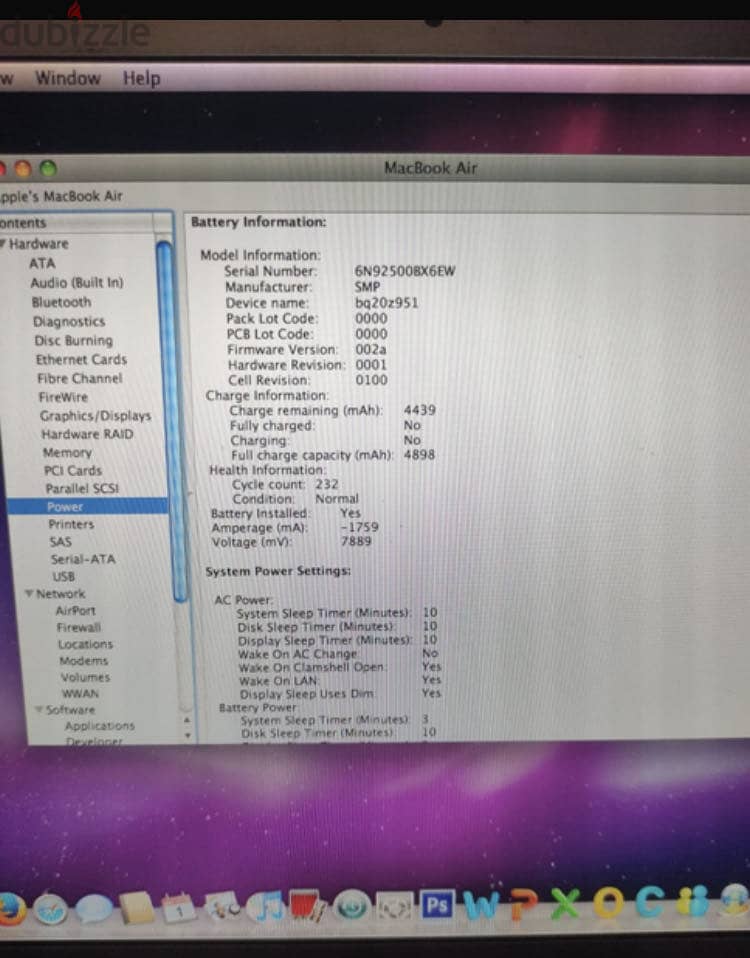Open iChat speech bubble in Dock

[x=93, y=909]
